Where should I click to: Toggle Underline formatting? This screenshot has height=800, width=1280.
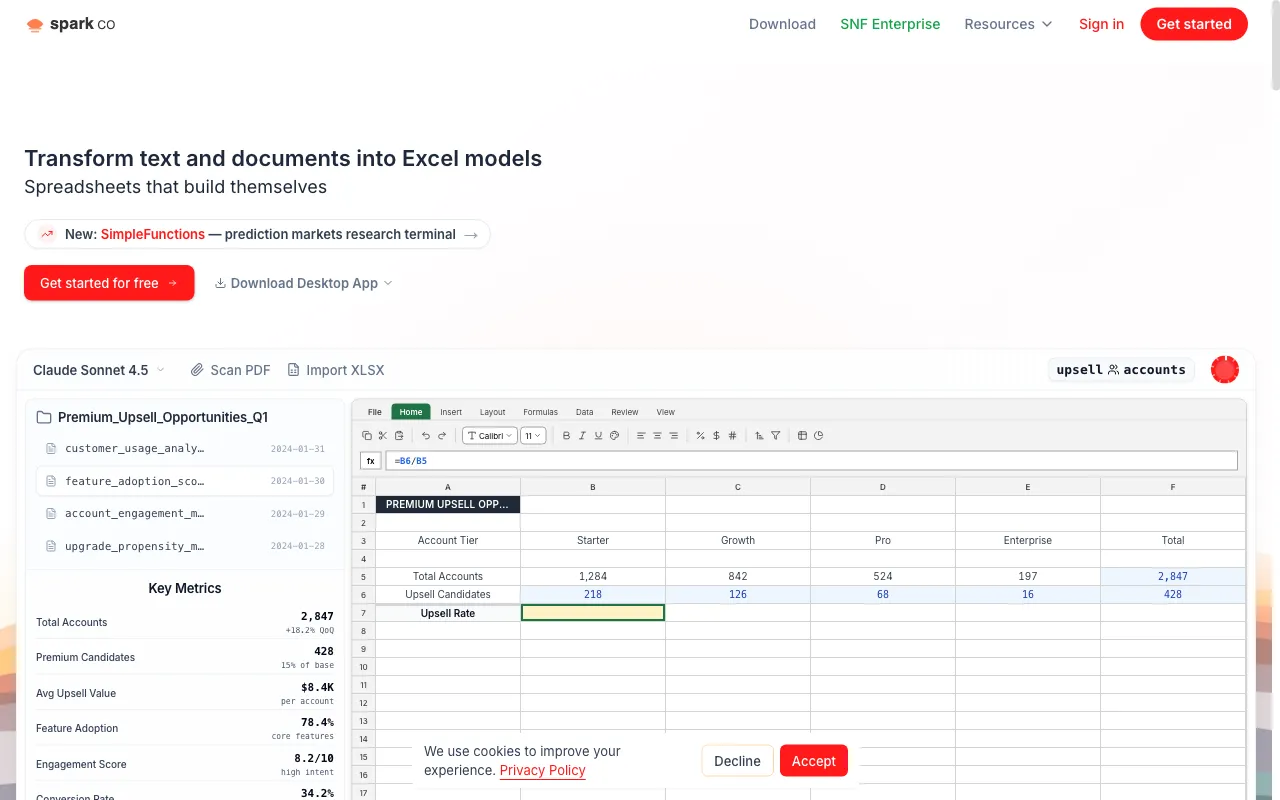coord(598,435)
